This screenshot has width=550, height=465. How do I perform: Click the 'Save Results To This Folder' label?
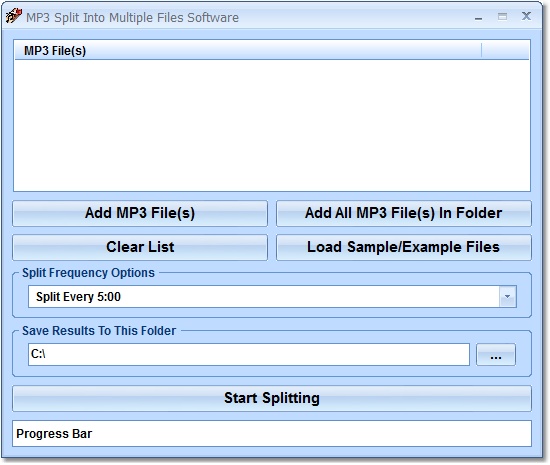click(99, 331)
